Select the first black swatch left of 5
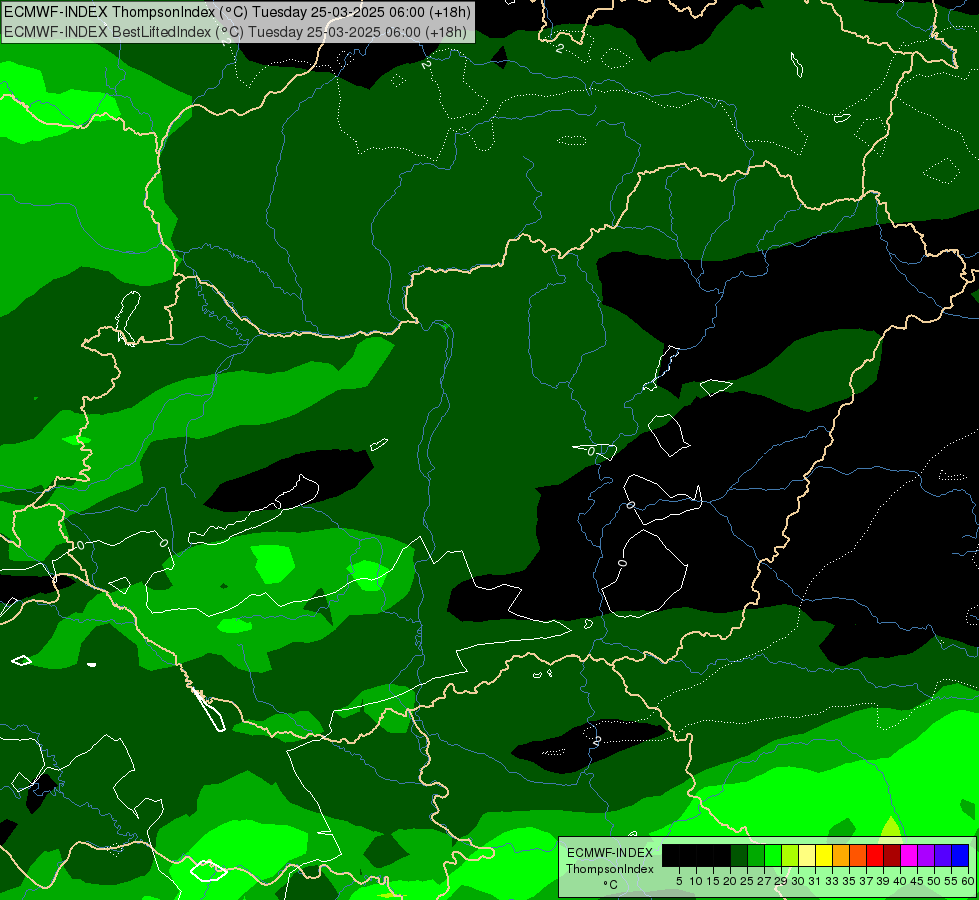 (x=671, y=855)
